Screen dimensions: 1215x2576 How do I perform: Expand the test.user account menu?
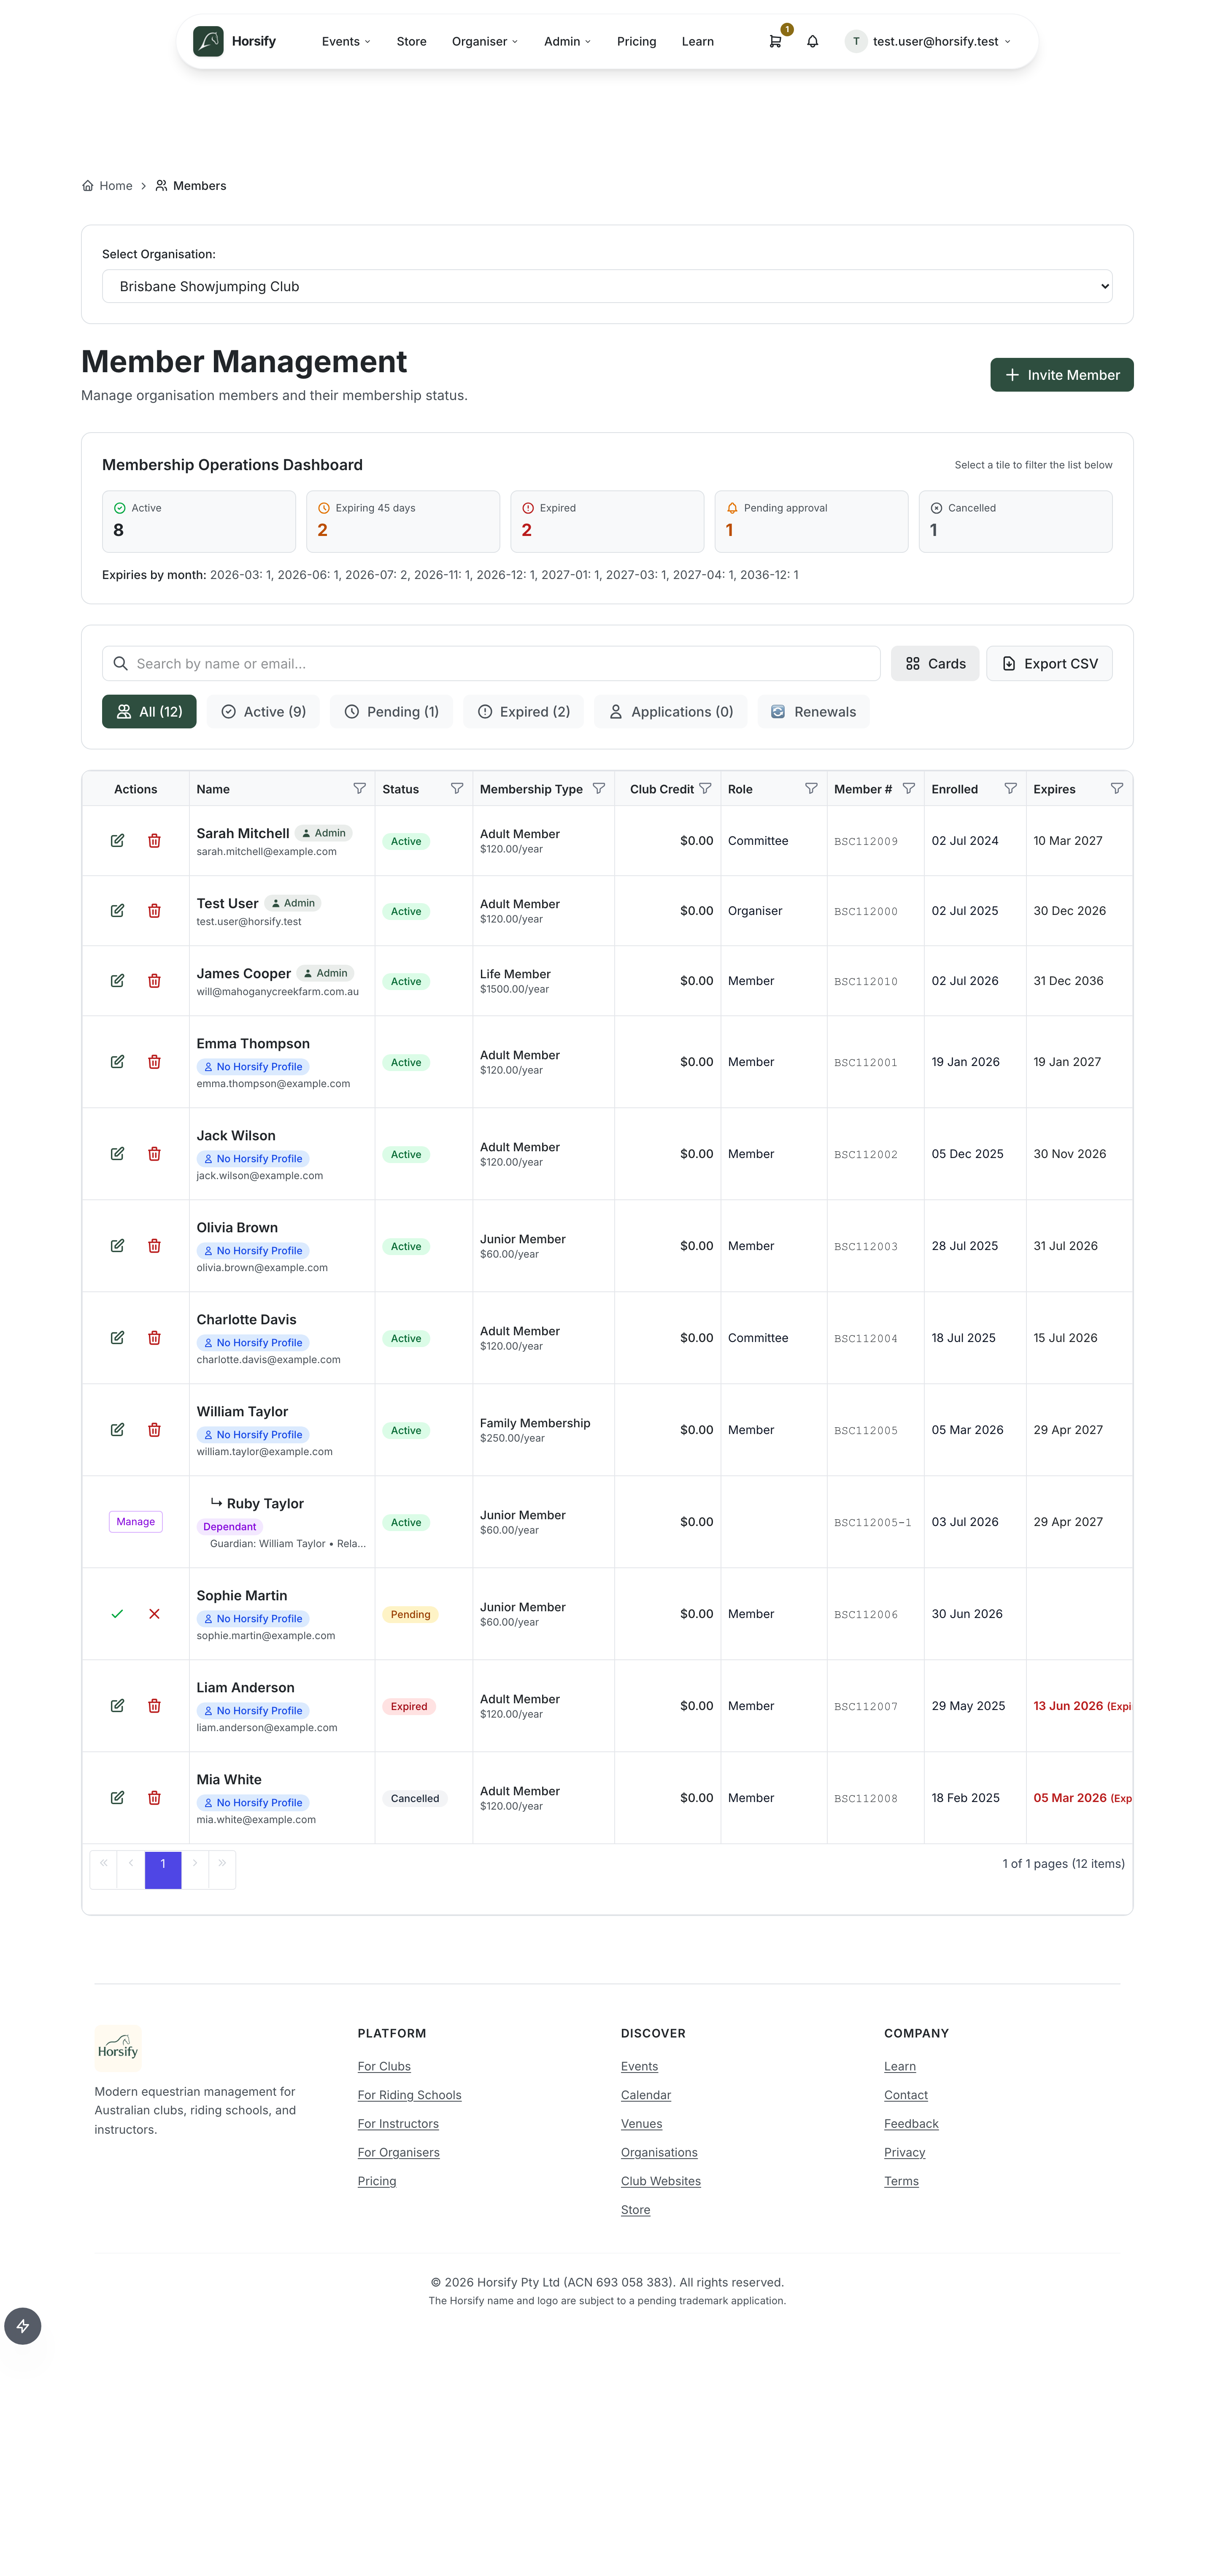[929, 41]
